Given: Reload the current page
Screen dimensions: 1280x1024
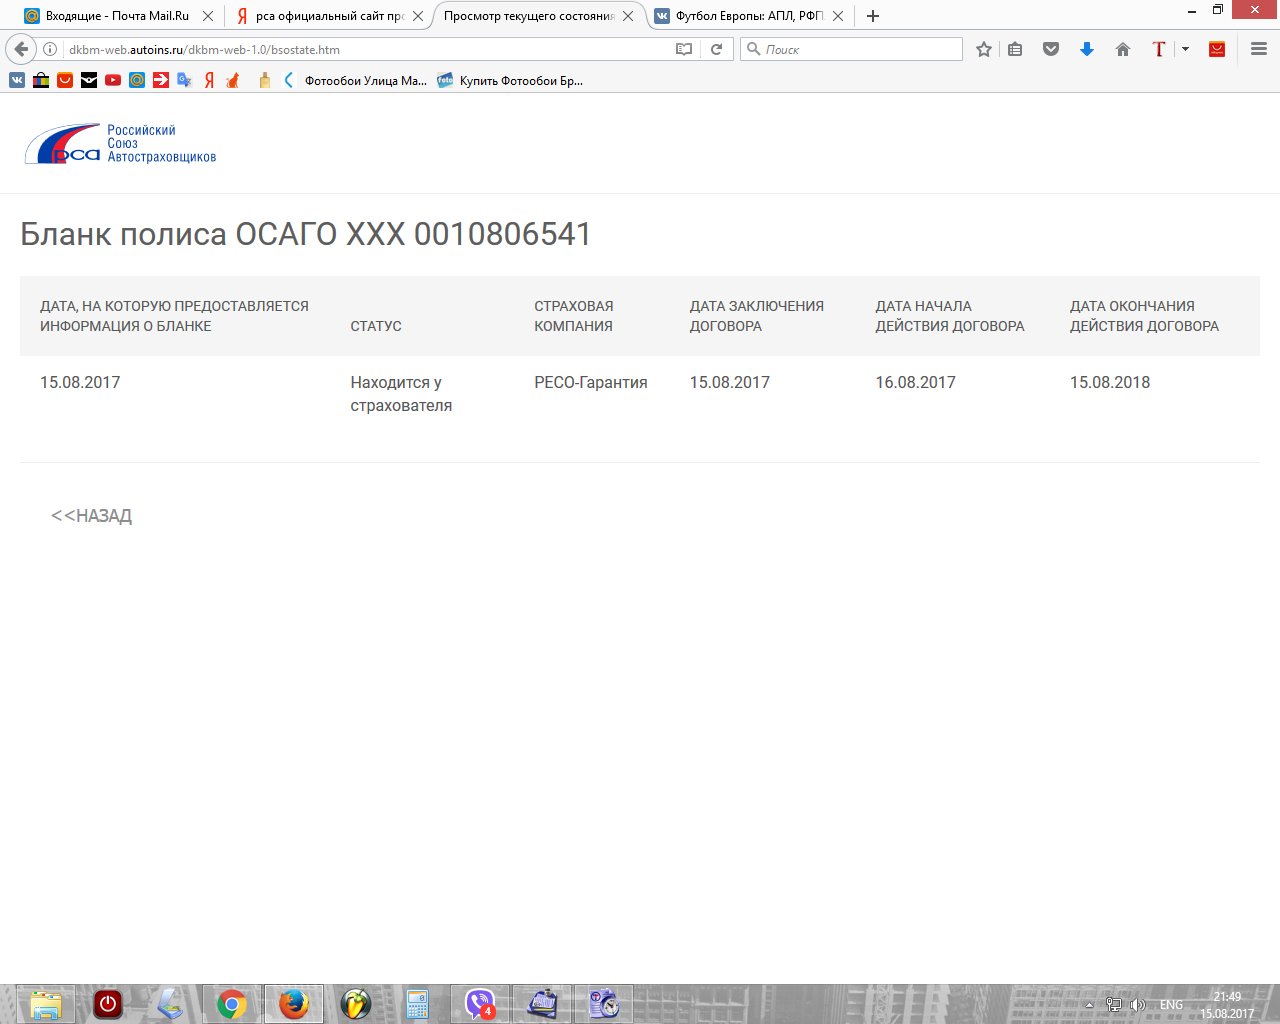Looking at the screenshot, I should [x=716, y=49].
